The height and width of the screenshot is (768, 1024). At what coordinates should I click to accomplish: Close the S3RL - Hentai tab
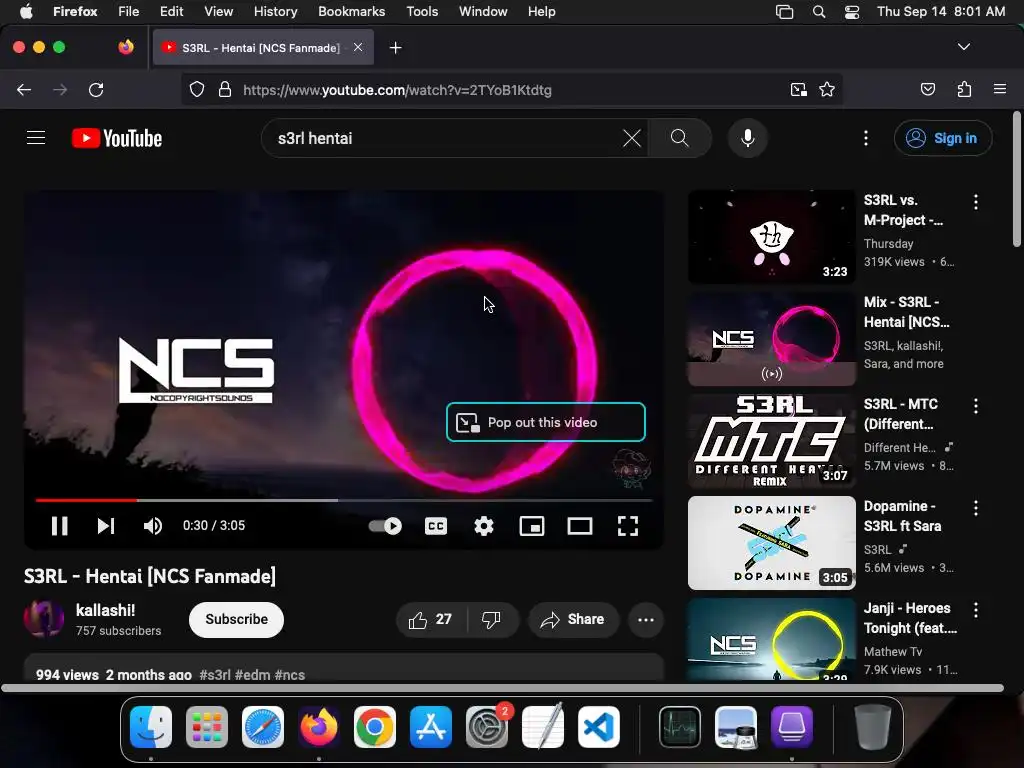(x=358, y=47)
